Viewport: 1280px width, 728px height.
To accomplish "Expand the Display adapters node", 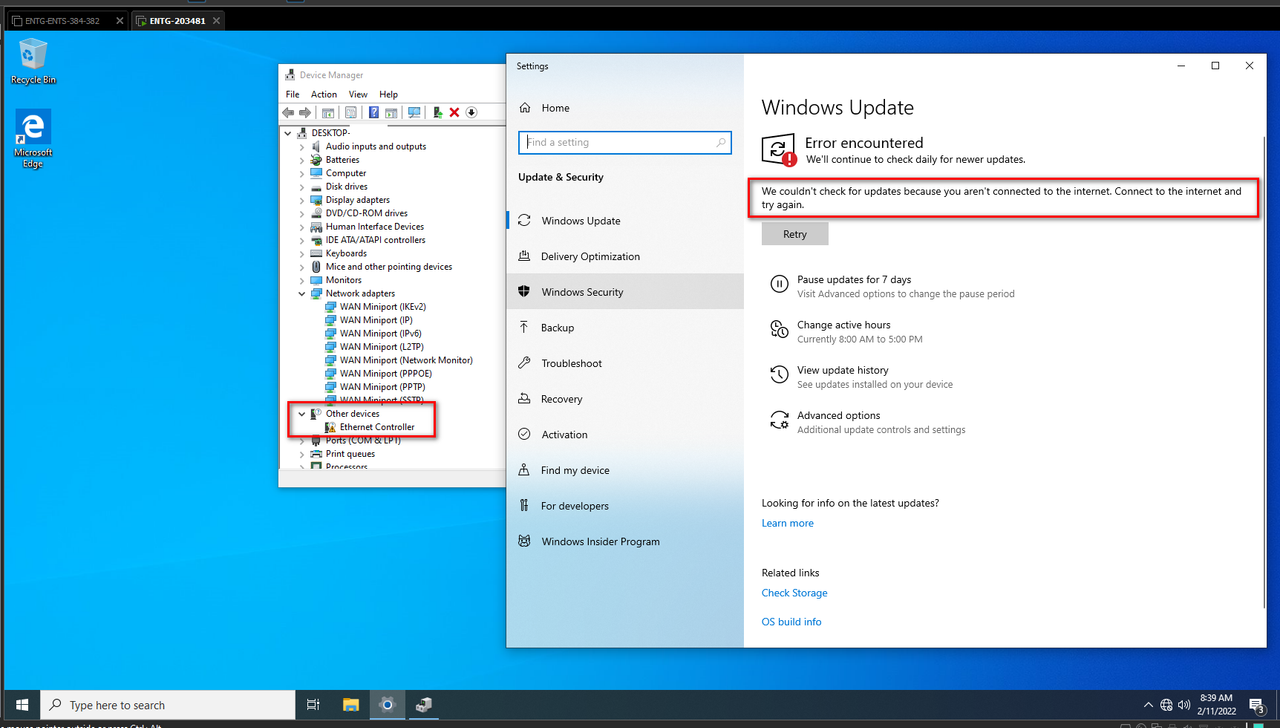I will 302,200.
